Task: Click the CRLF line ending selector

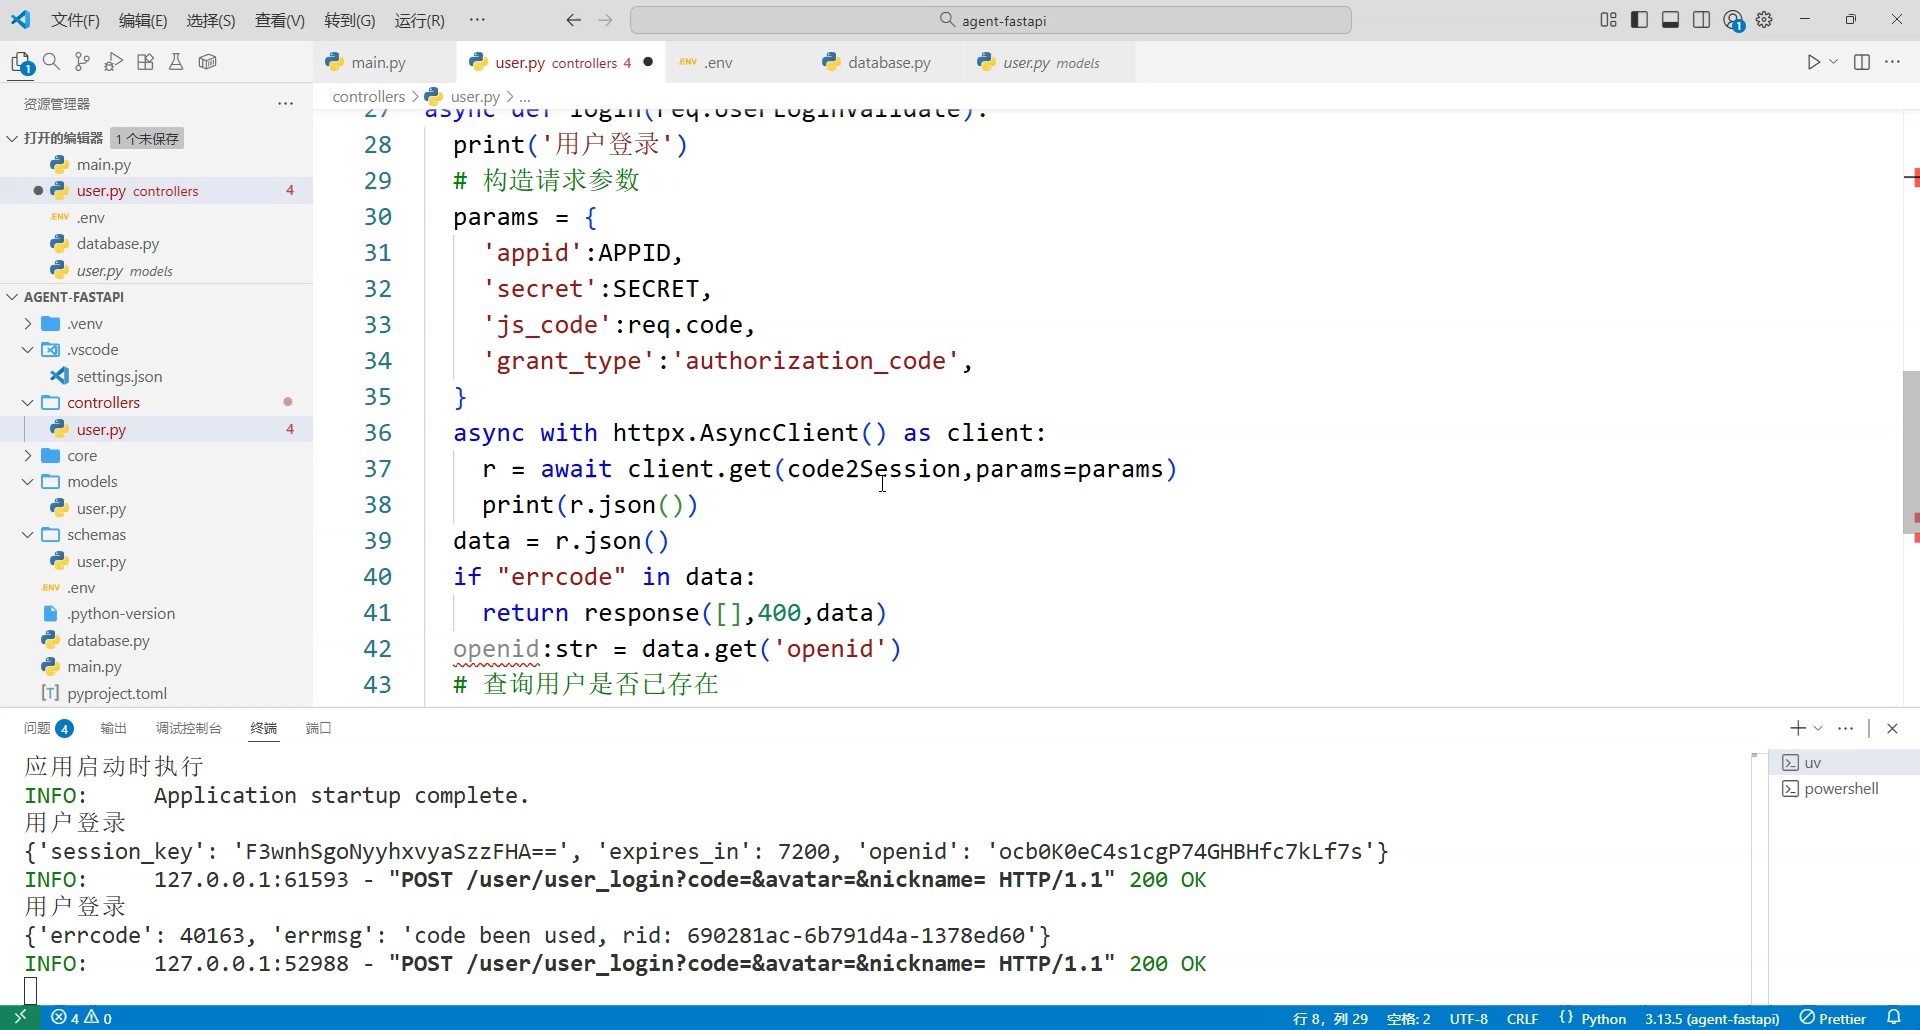Action: coord(1522,1018)
